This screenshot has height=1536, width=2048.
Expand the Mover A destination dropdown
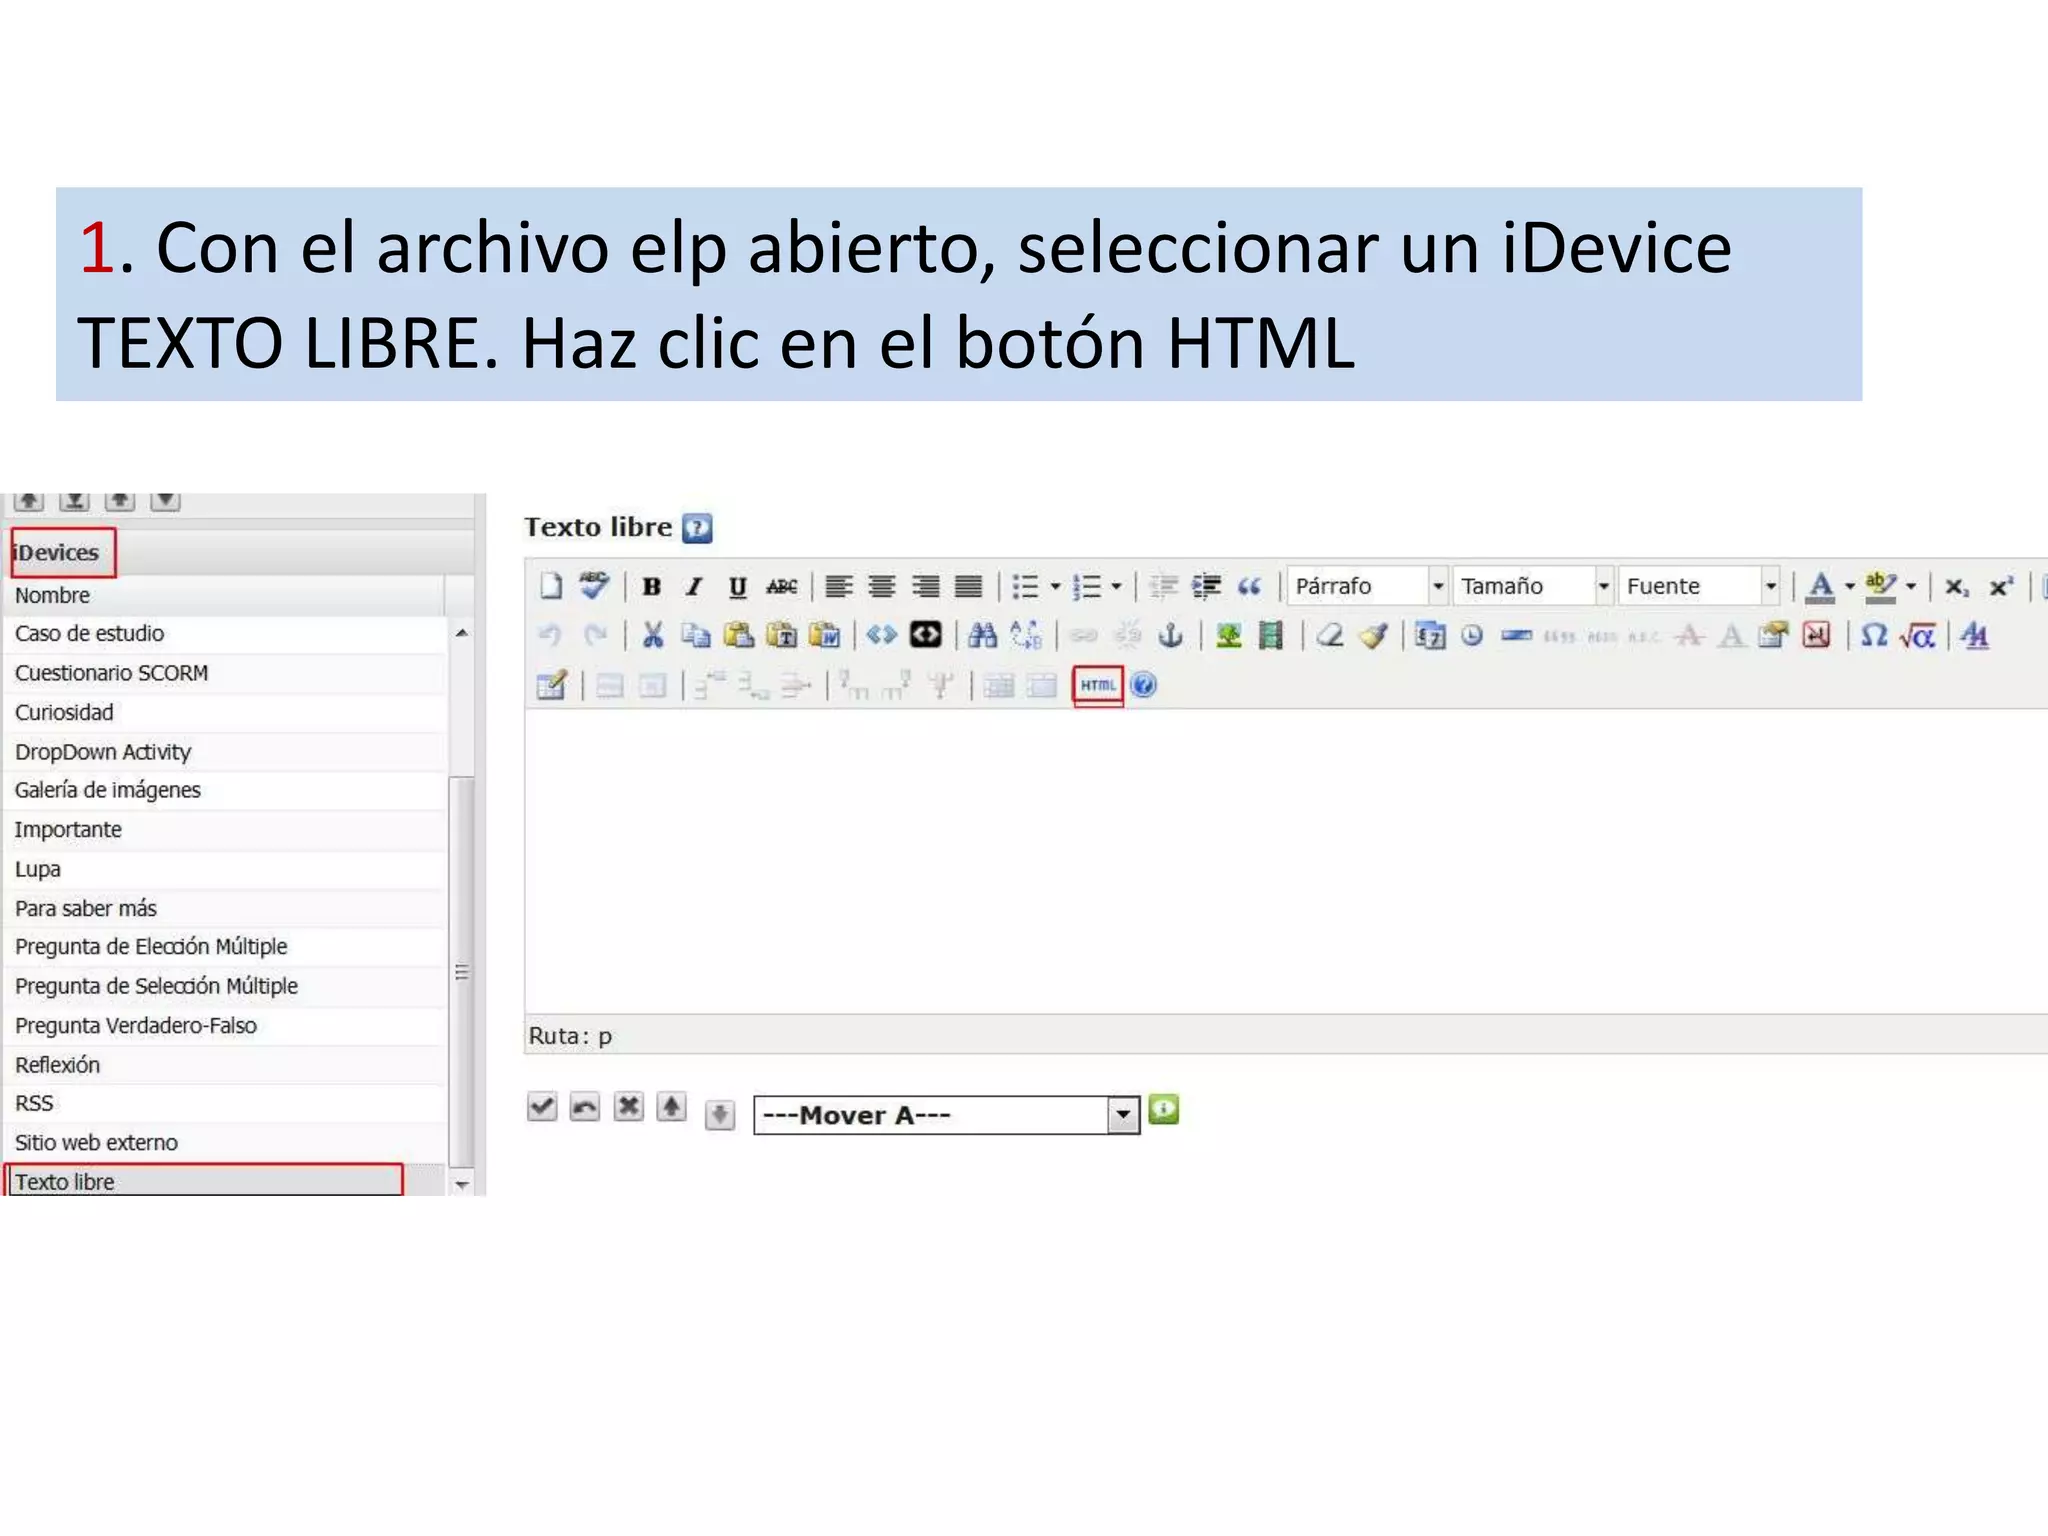[x=1123, y=1115]
